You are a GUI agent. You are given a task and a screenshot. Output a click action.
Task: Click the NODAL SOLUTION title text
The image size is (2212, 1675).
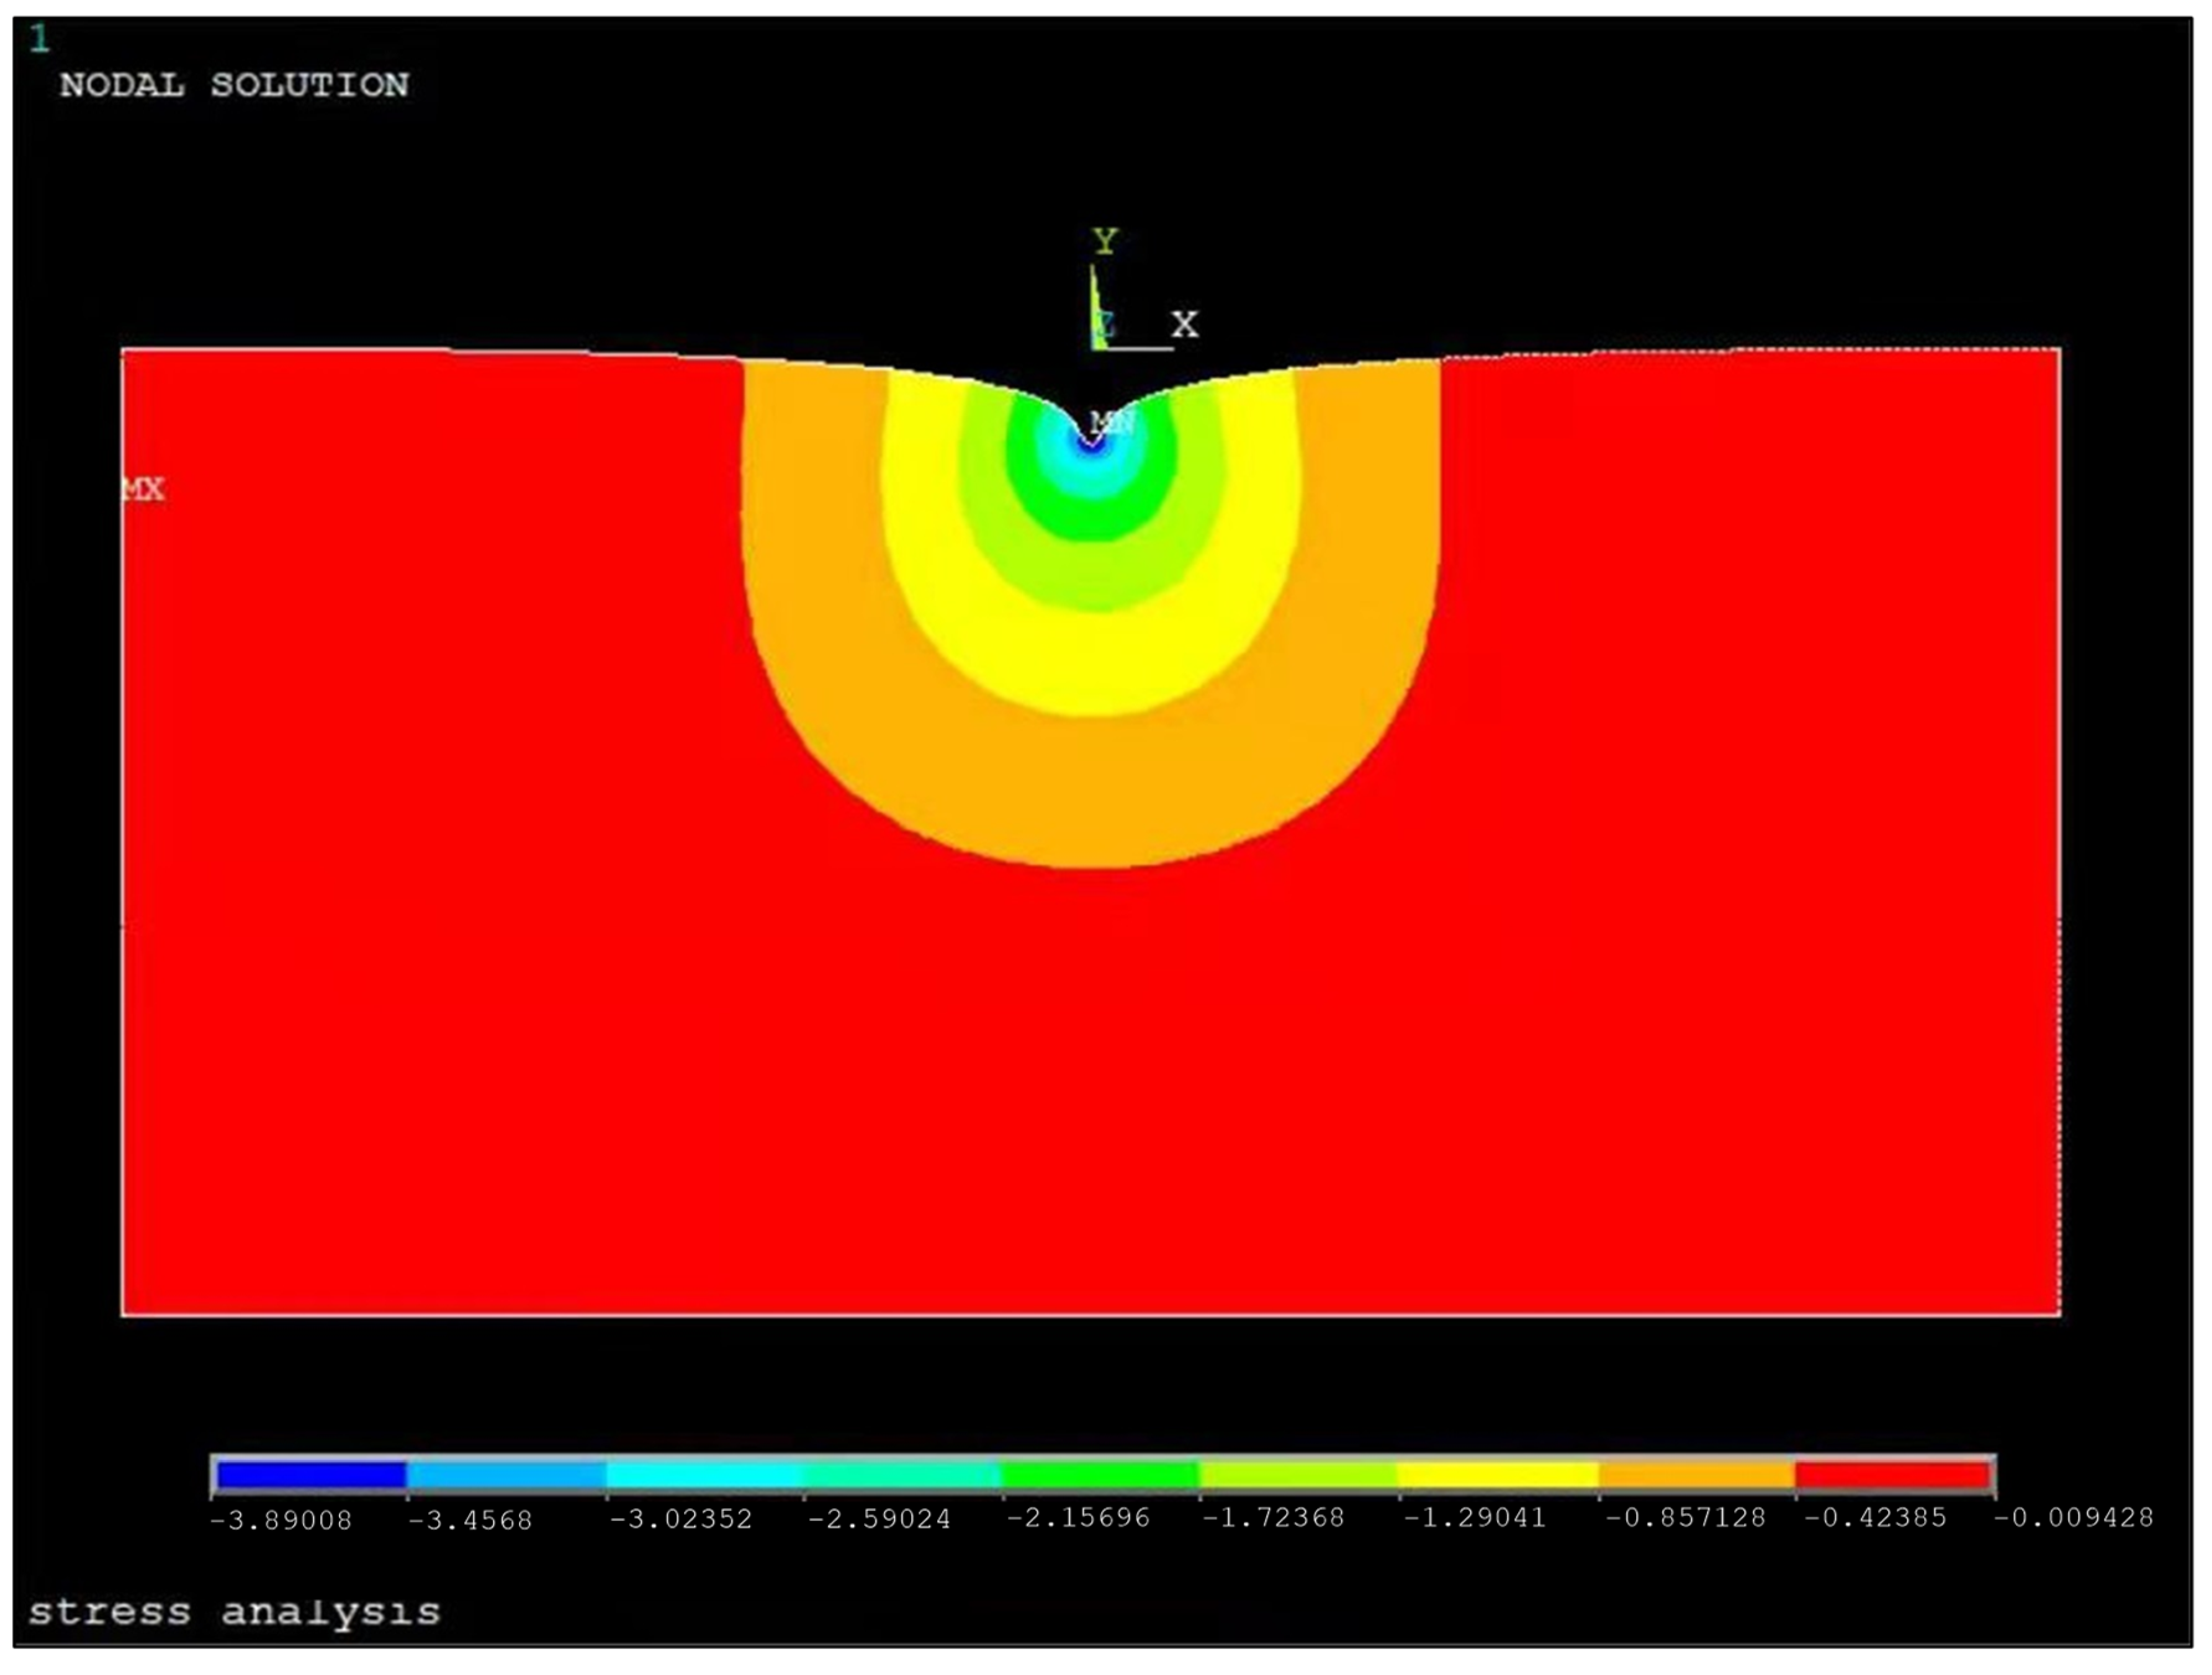[x=234, y=85]
